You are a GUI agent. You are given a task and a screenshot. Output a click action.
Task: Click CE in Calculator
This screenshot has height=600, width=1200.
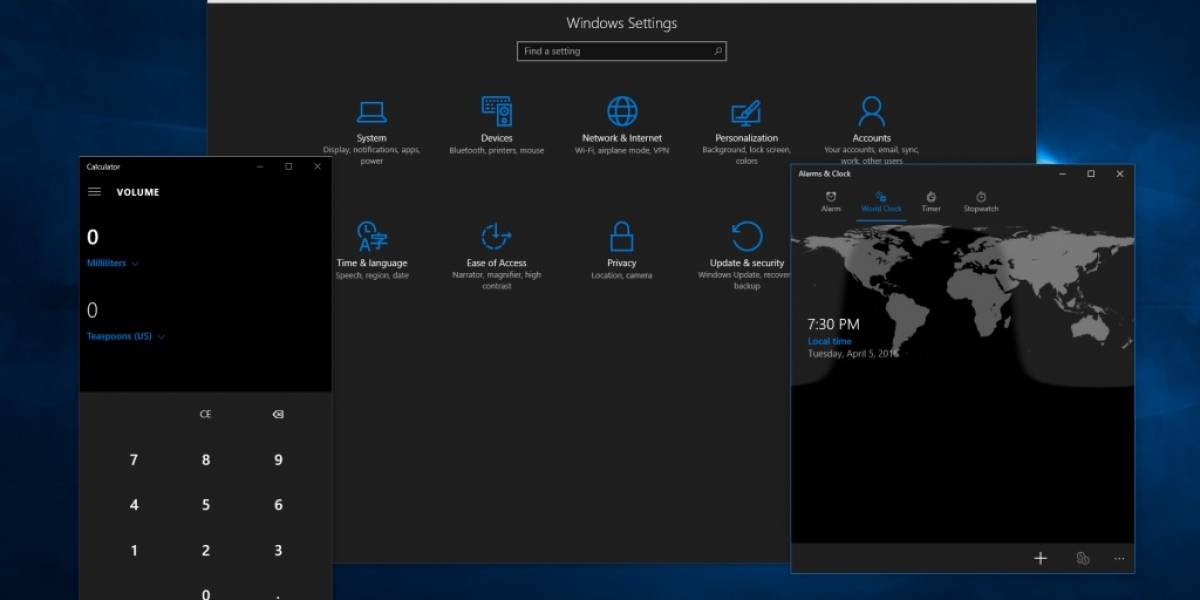(x=206, y=414)
